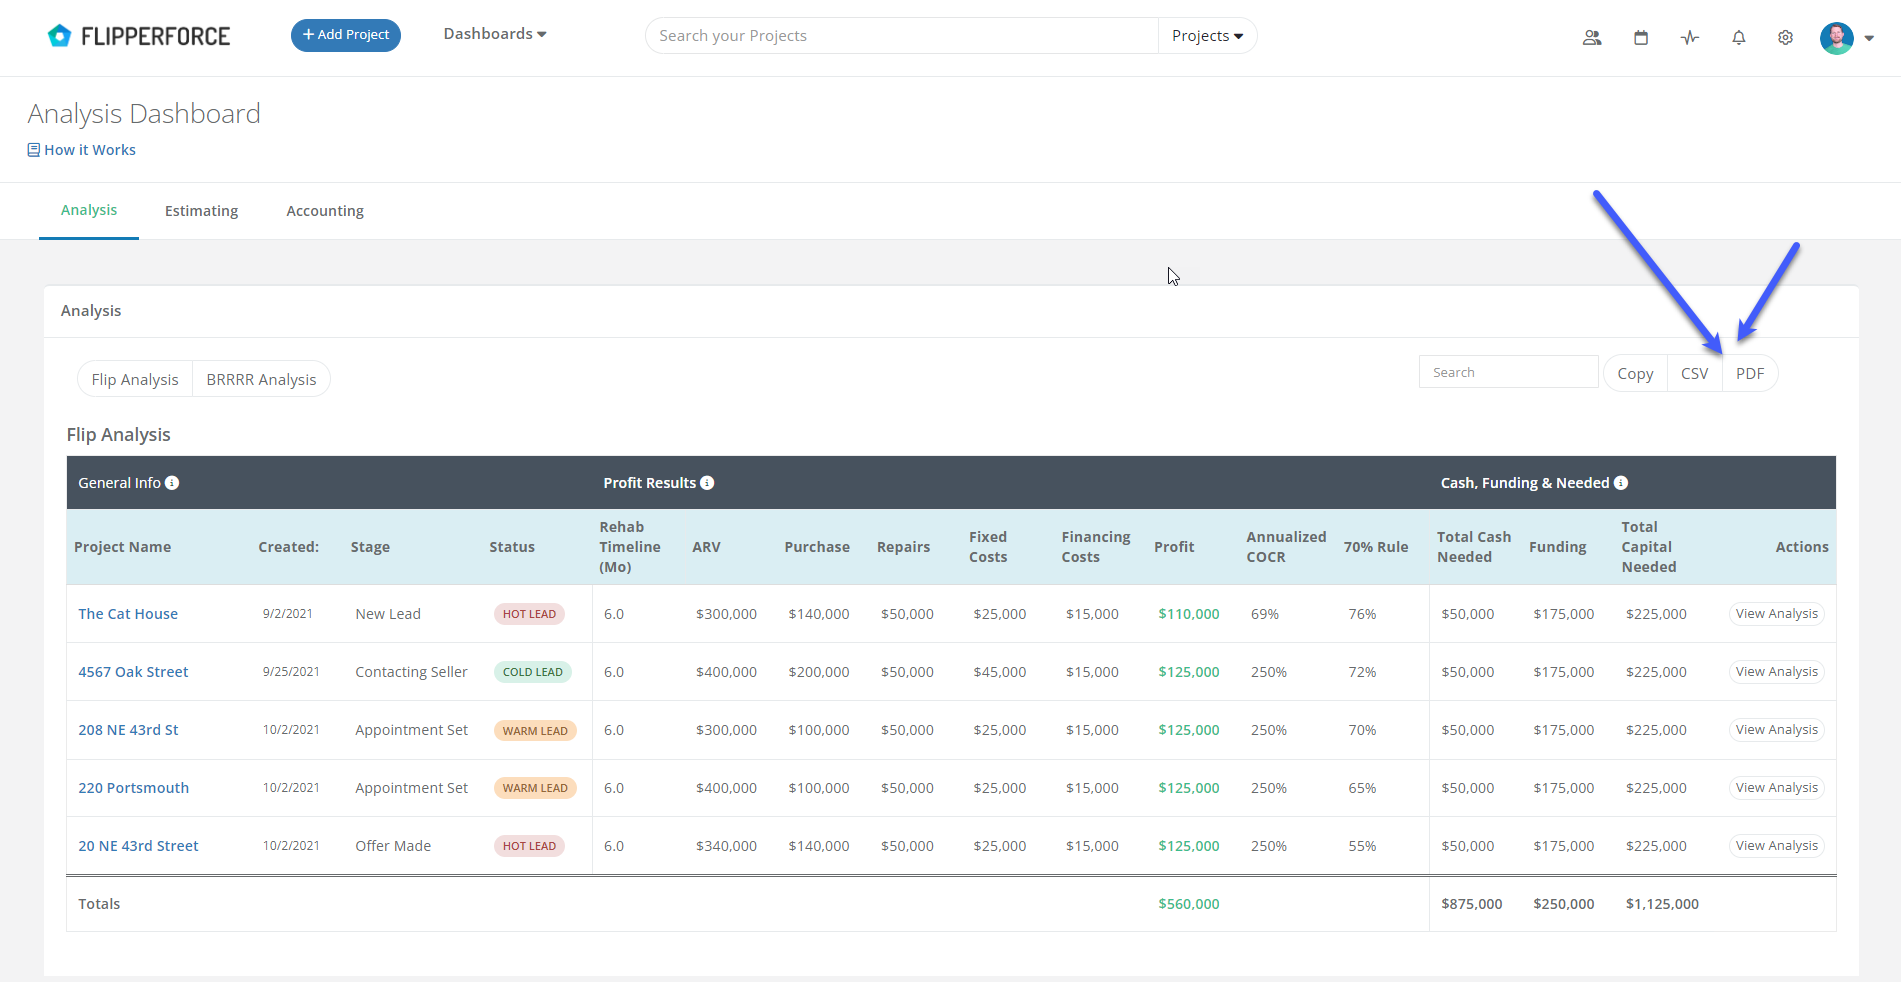View Analysis for 4567 Oak Street

click(x=1777, y=672)
